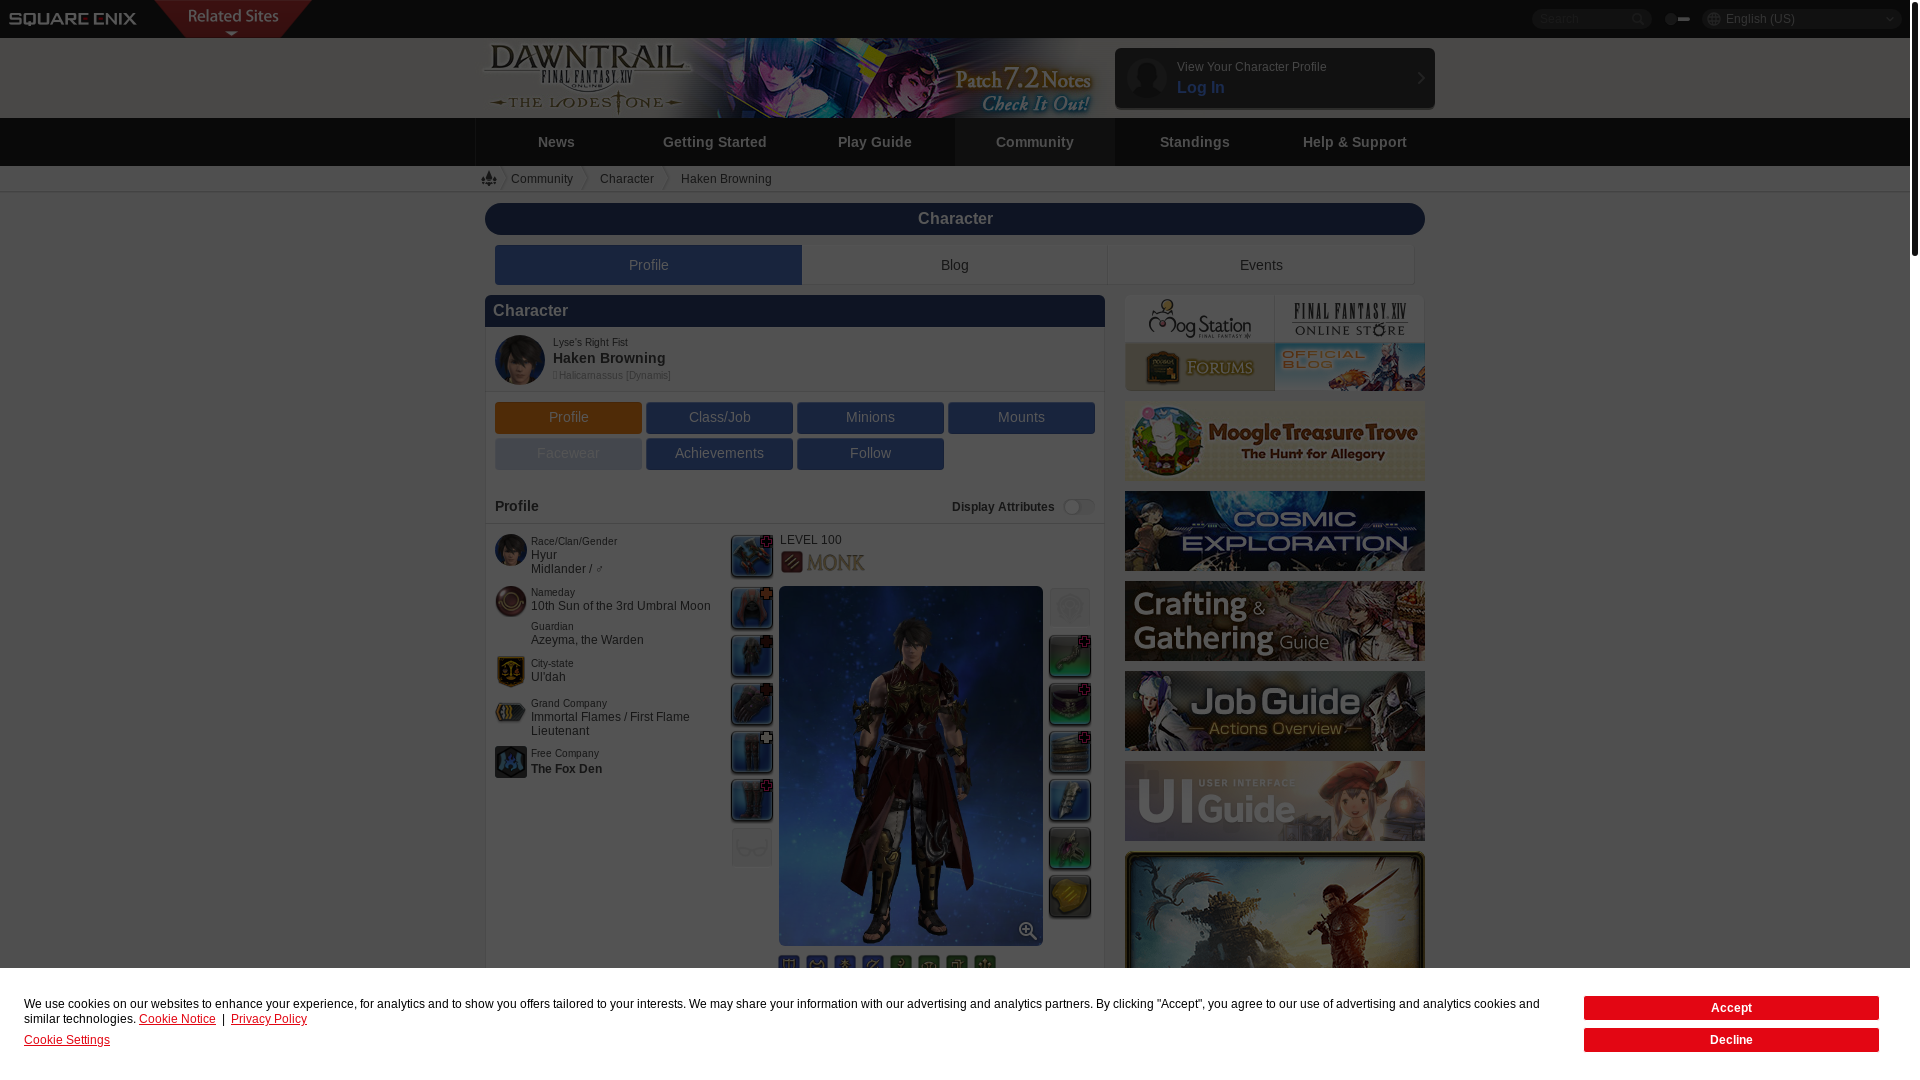Screen dimensions: 1920x1080
Task: Click the empty facewear glasses slot
Action: 752,847
